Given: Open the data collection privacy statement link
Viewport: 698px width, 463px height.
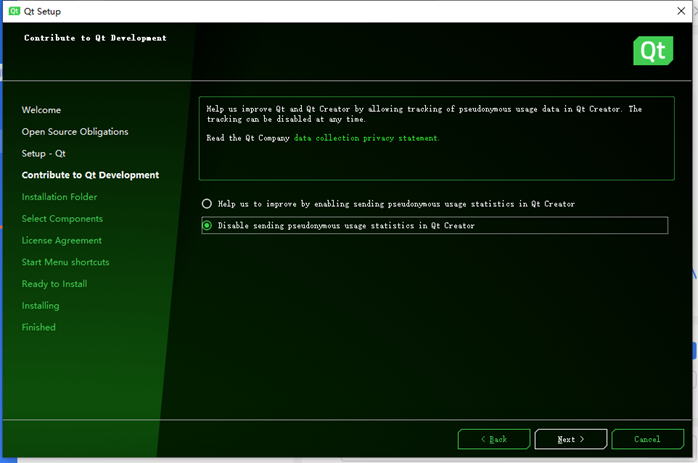Looking at the screenshot, I should [x=366, y=138].
